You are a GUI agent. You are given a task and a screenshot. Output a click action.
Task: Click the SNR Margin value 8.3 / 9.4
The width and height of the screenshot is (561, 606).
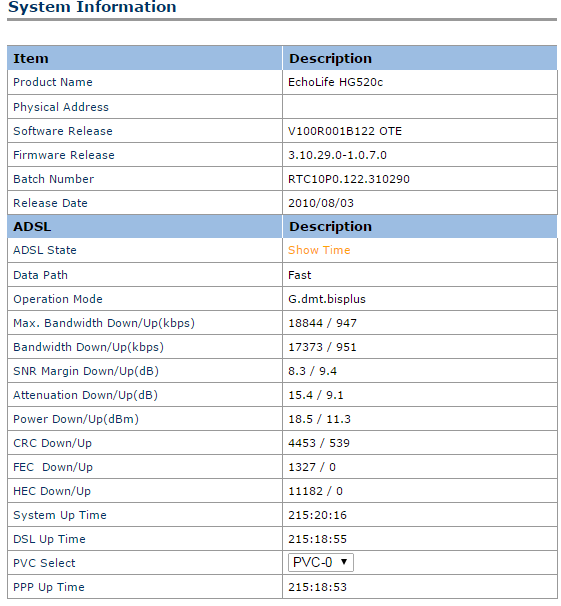pyautogui.click(x=312, y=371)
